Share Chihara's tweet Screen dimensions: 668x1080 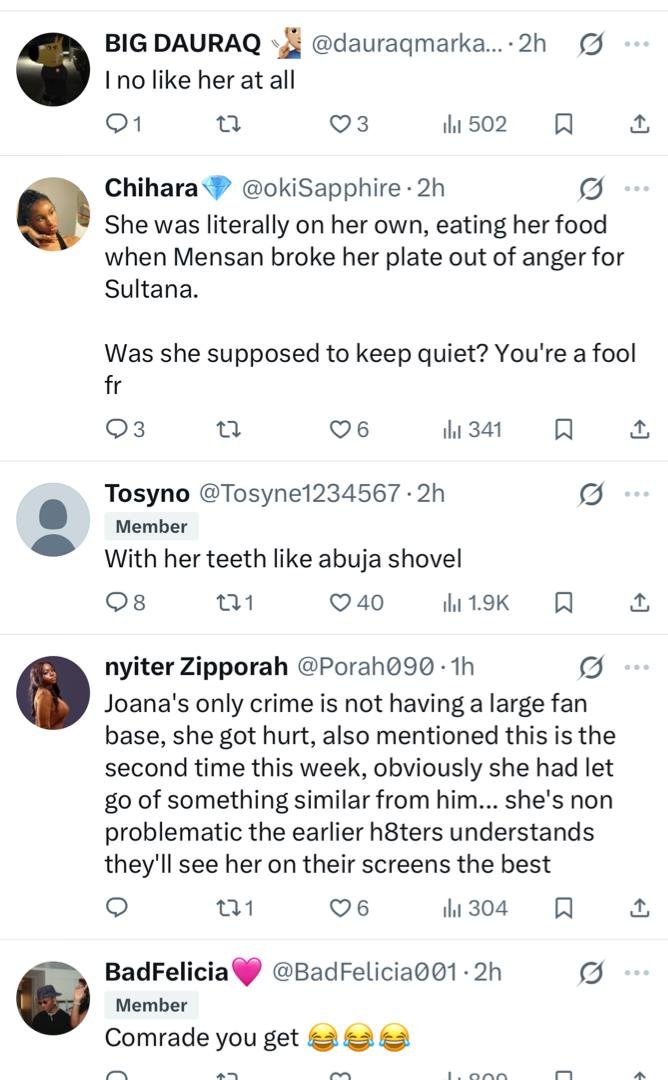click(637, 429)
